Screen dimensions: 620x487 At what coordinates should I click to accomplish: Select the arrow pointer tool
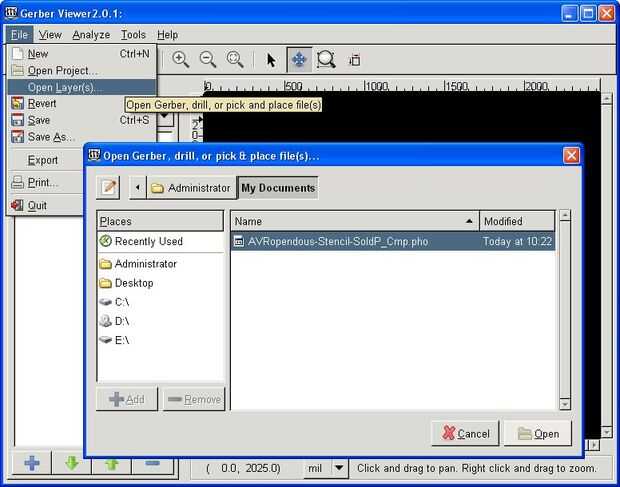click(271, 60)
